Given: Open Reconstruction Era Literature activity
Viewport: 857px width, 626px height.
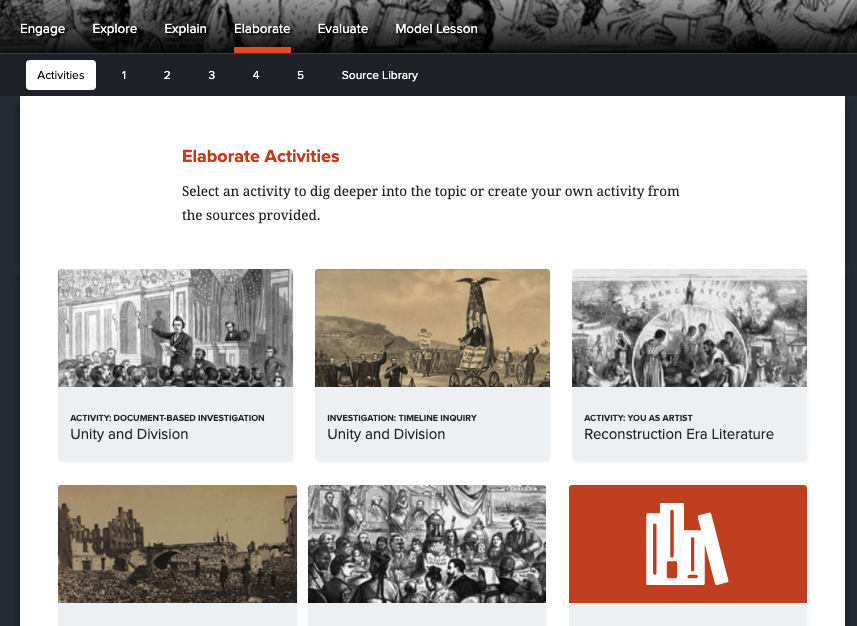Looking at the screenshot, I should [x=689, y=365].
